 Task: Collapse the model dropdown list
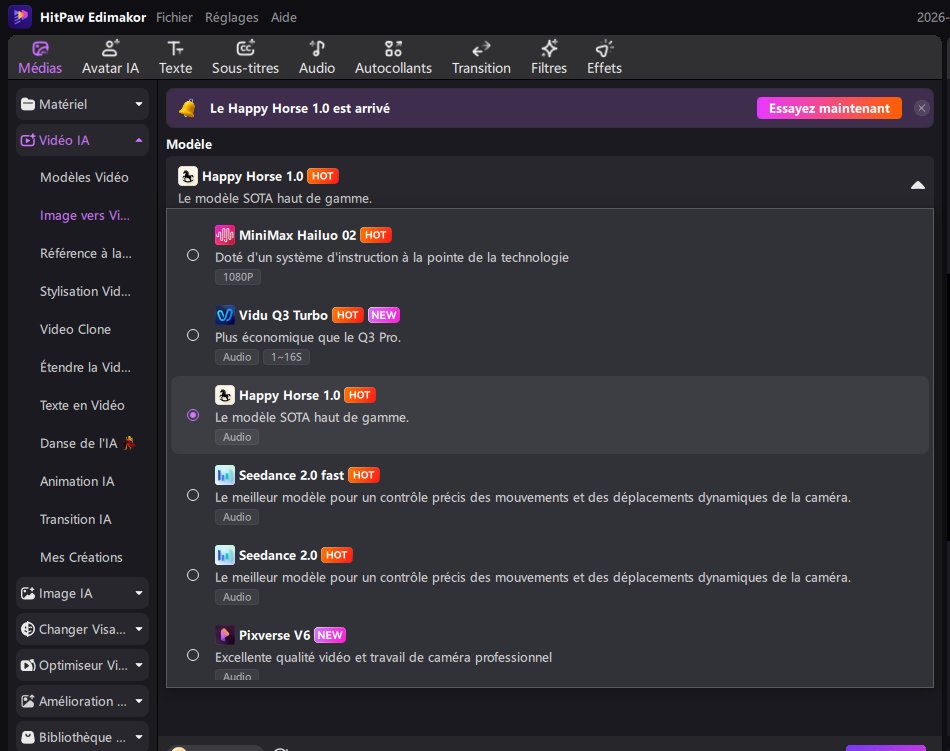(x=917, y=185)
